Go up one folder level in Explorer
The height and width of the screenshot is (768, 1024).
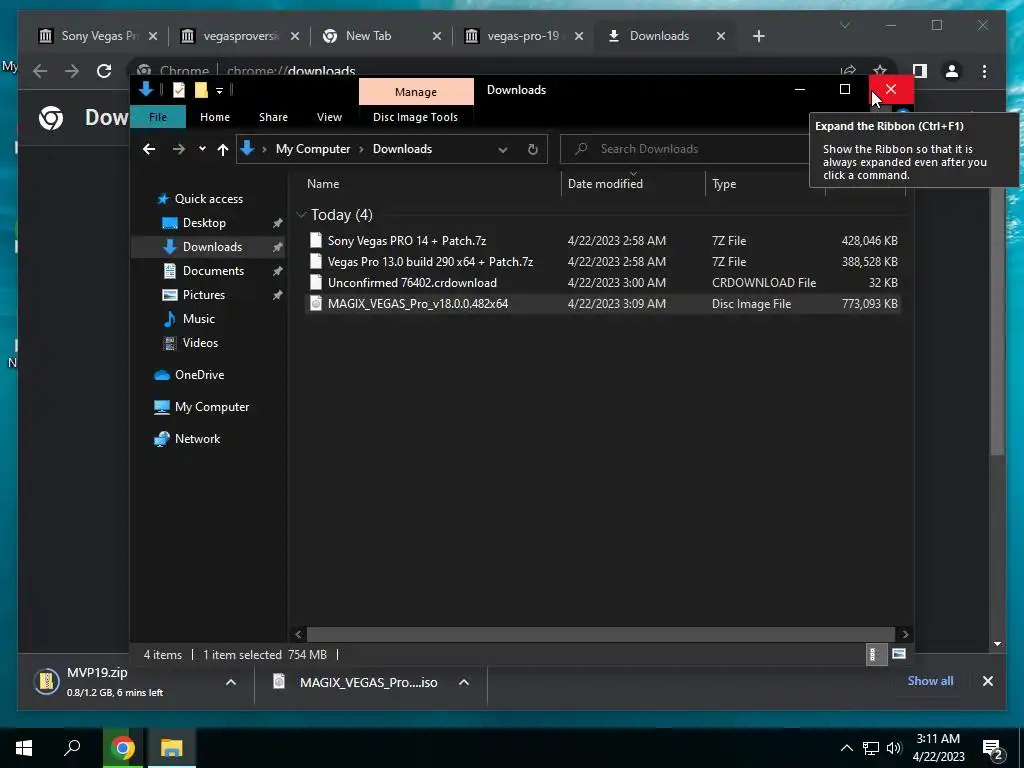(223, 149)
